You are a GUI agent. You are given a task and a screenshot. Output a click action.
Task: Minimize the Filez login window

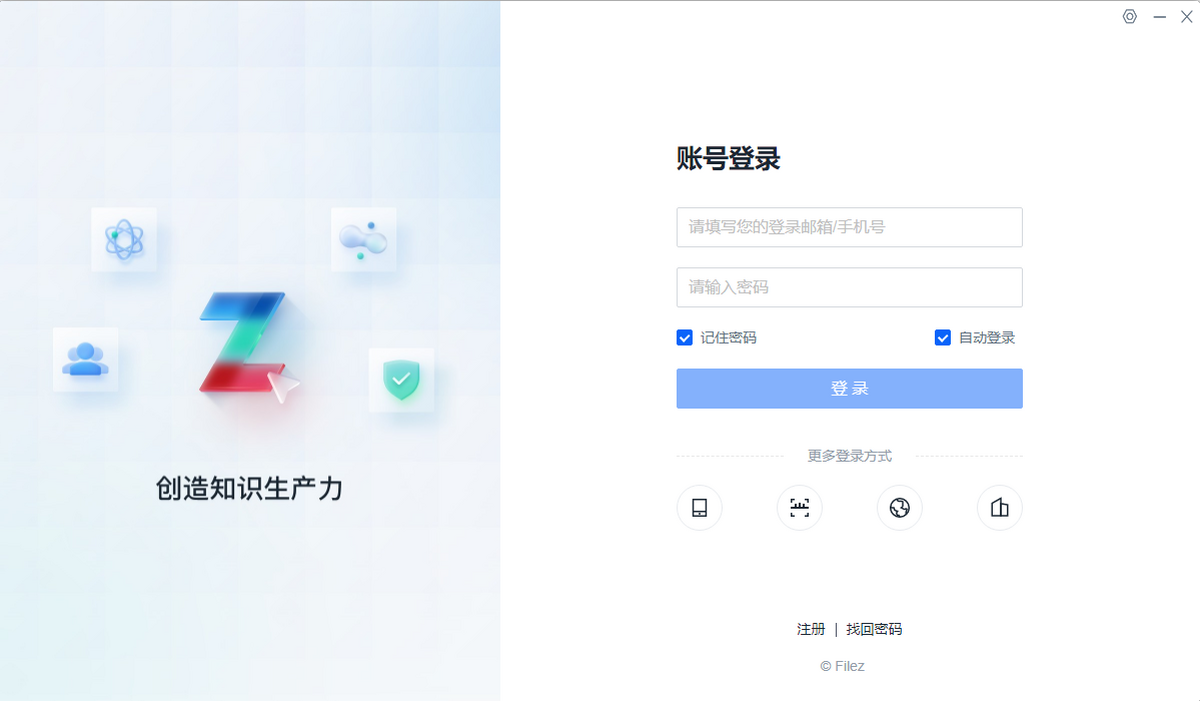tap(1160, 16)
